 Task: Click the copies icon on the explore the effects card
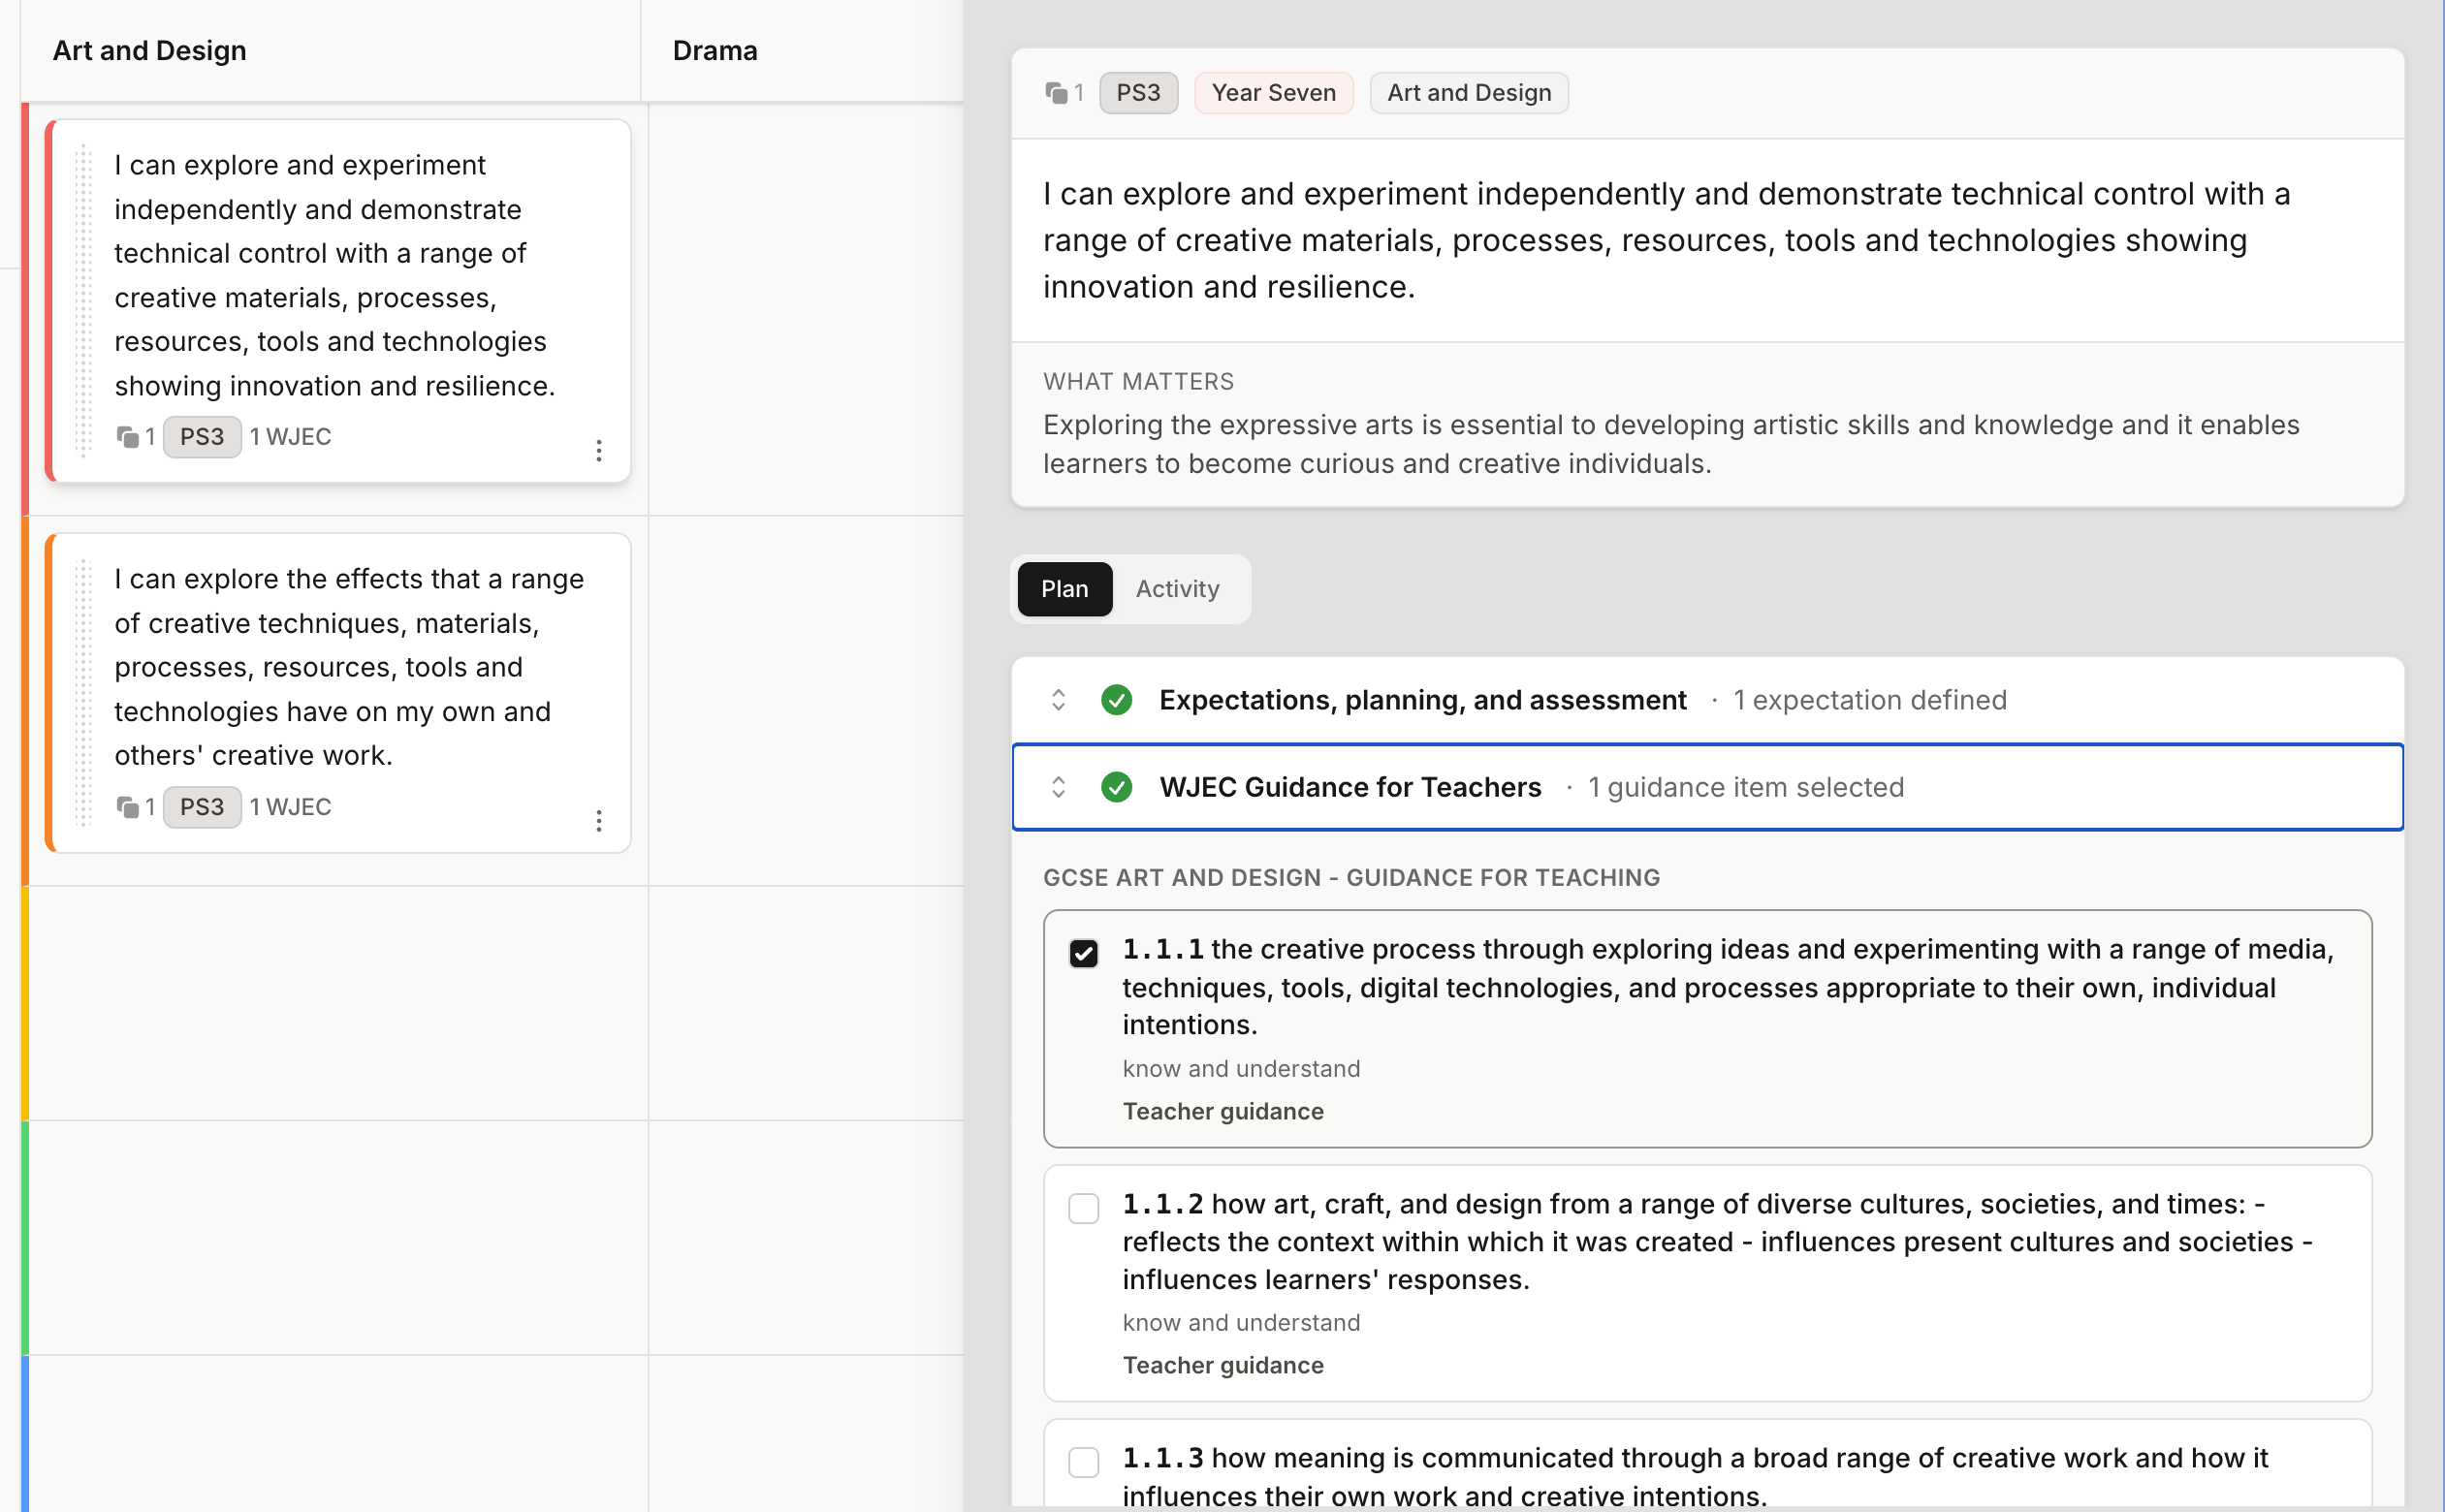127,807
